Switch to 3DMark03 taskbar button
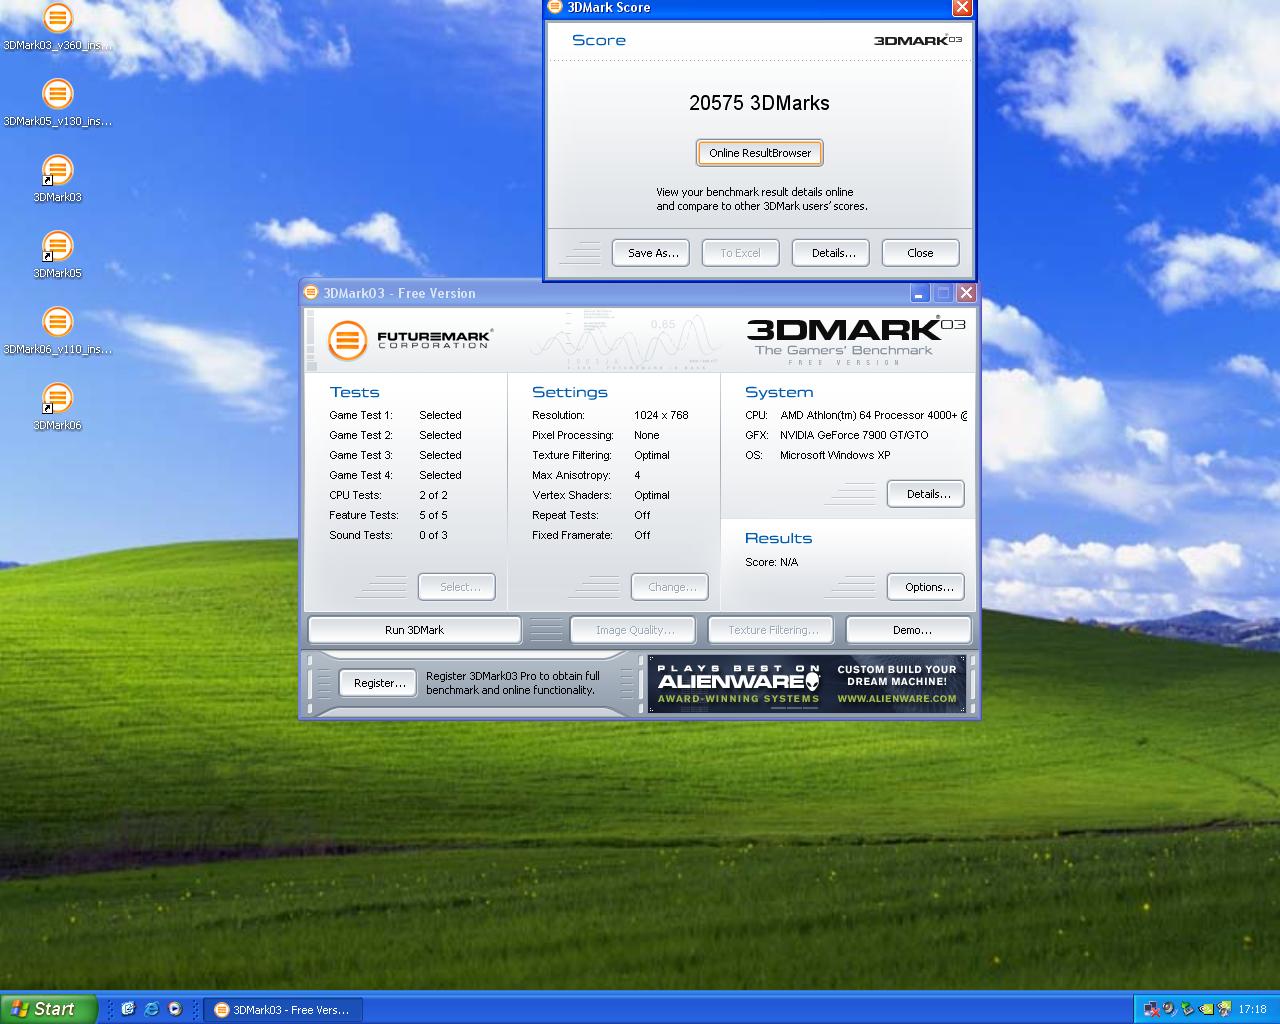 point(283,1010)
